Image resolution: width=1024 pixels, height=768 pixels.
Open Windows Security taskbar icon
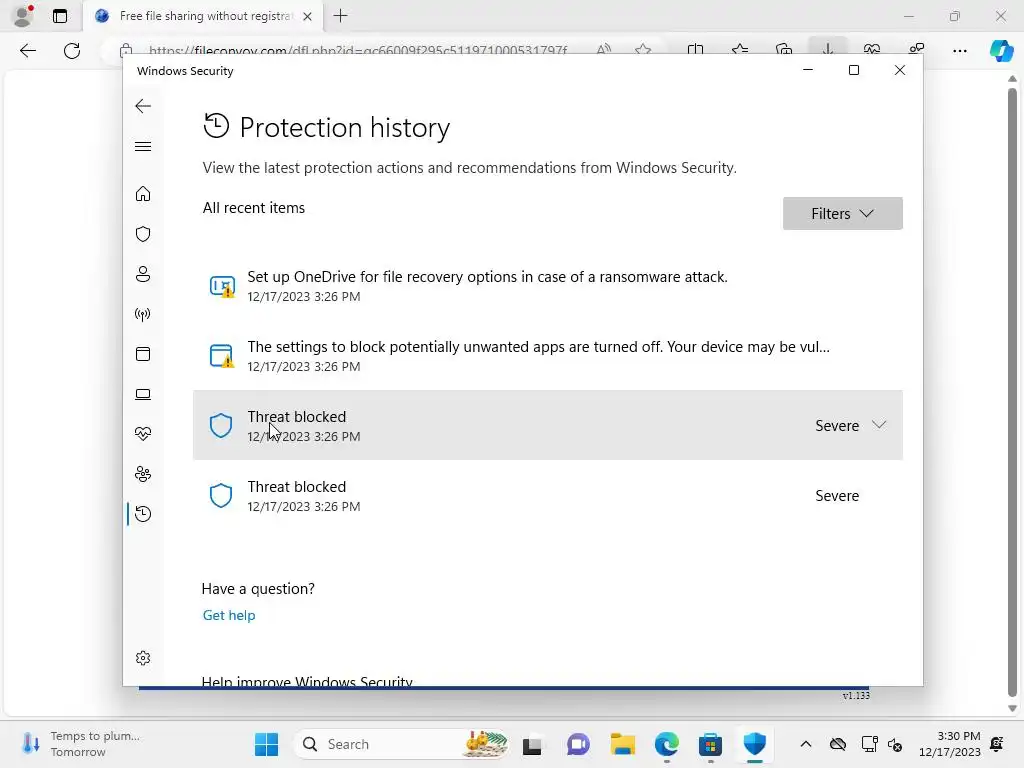pos(754,744)
